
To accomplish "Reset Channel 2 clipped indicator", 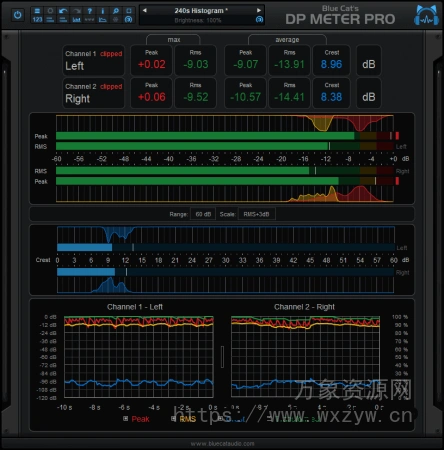I will tap(111, 87).
